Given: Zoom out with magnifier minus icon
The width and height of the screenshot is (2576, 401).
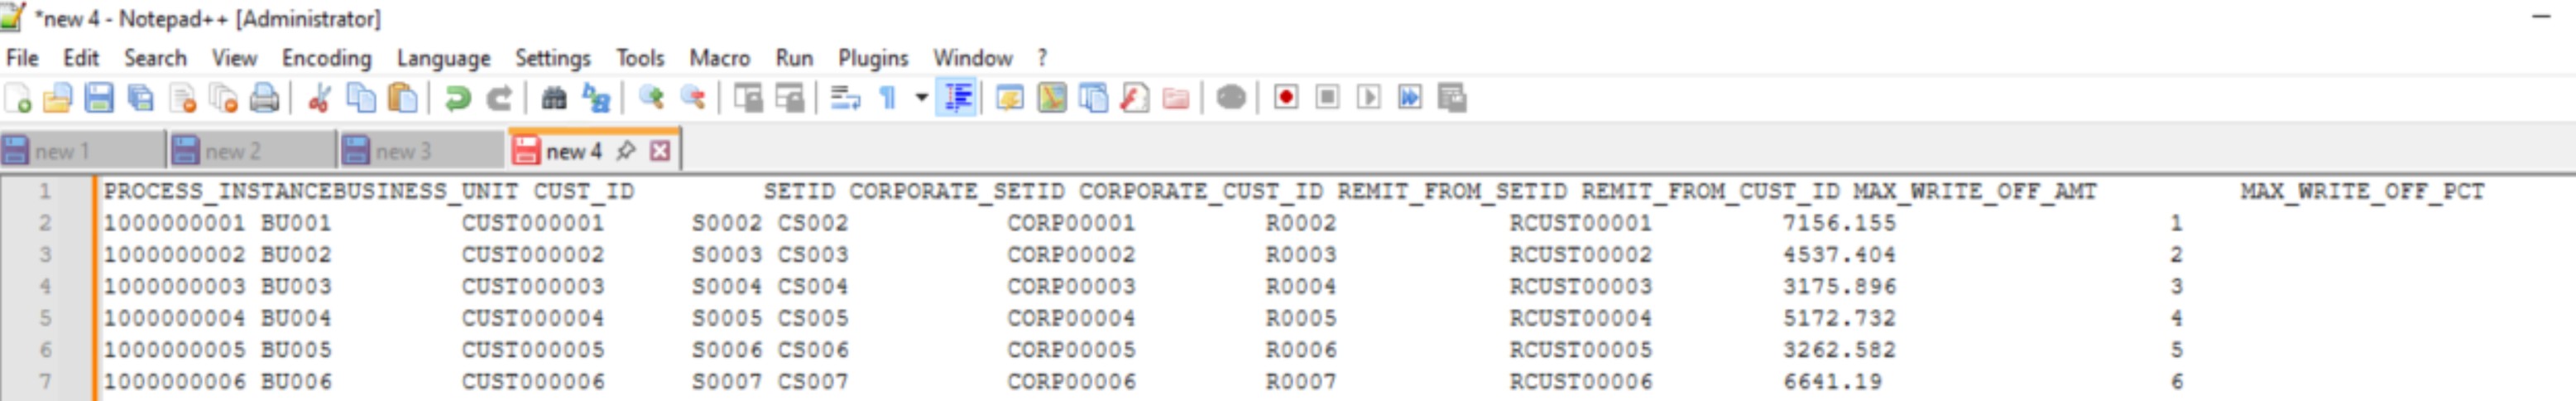Looking at the screenshot, I should point(693,98).
